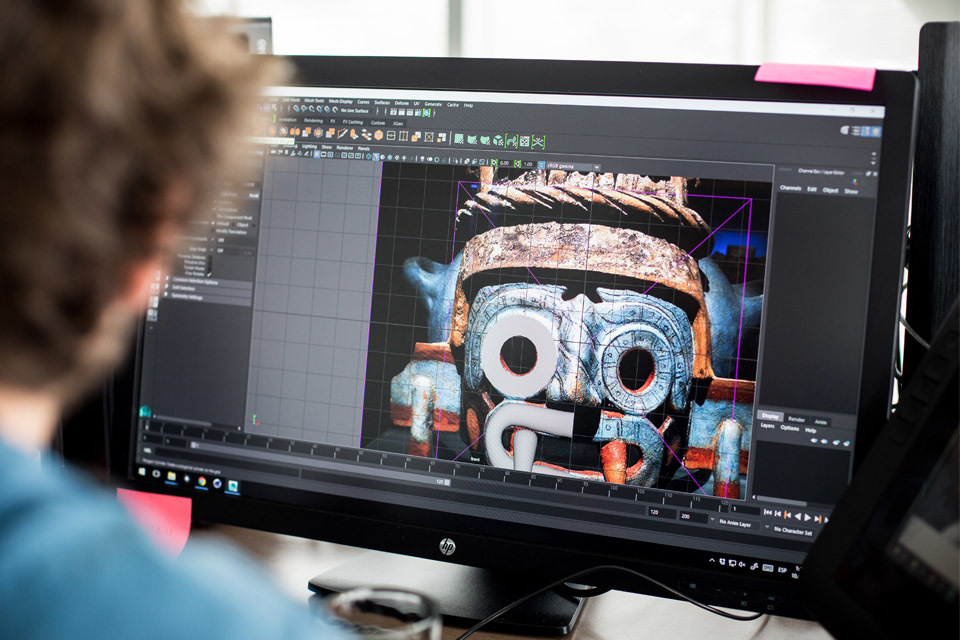Click the create new layer icon
The height and width of the screenshot is (640, 960).
click(x=845, y=441)
